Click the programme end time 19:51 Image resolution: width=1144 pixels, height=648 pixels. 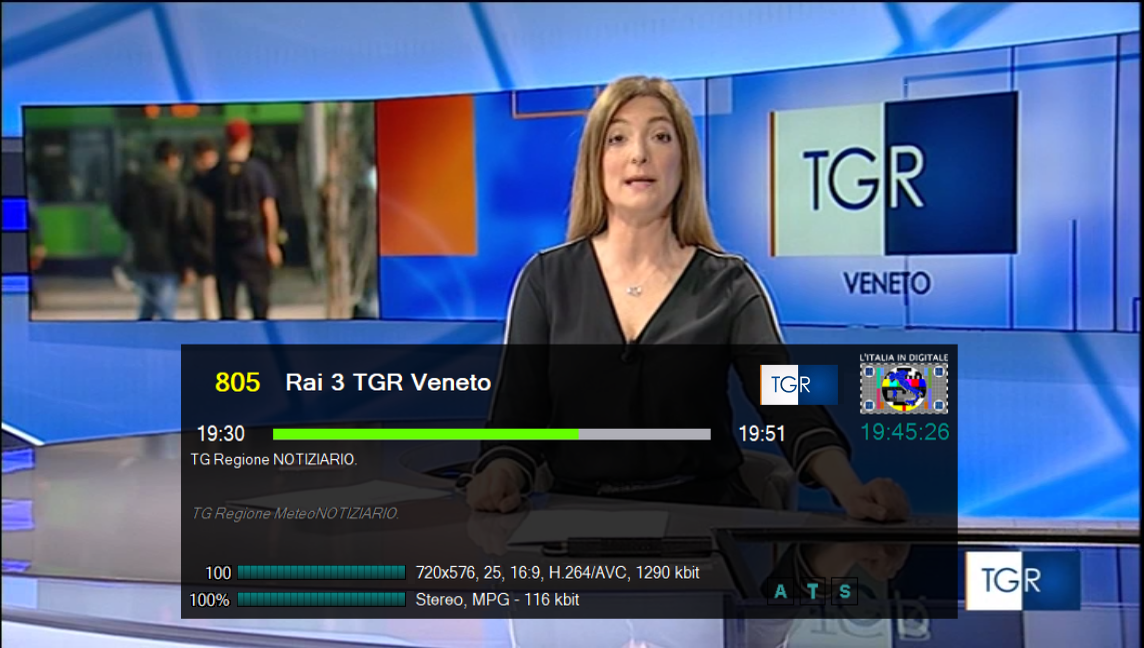pyautogui.click(x=762, y=434)
